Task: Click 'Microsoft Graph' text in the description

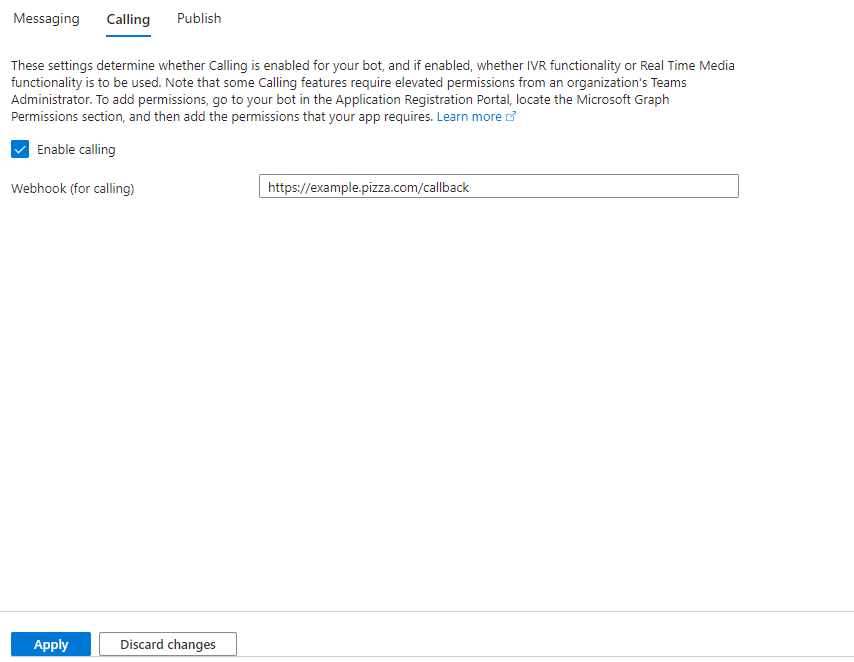Action: (623, 100)
